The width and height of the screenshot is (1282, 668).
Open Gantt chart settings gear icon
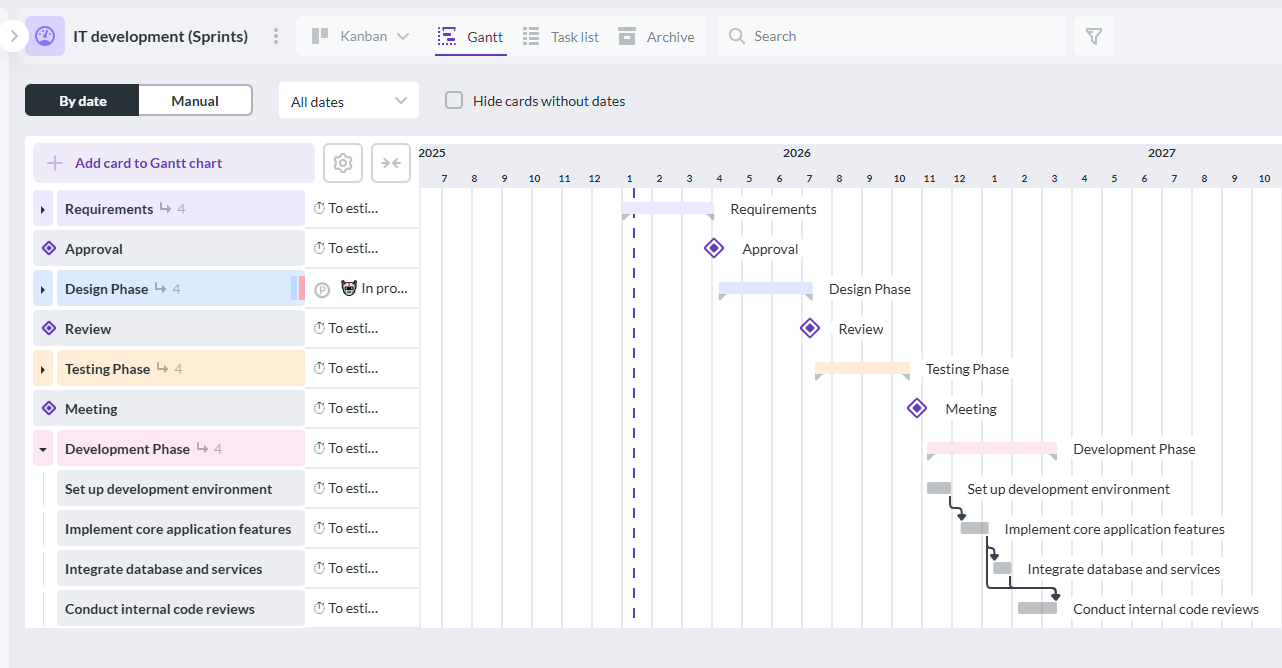[343, 162]
